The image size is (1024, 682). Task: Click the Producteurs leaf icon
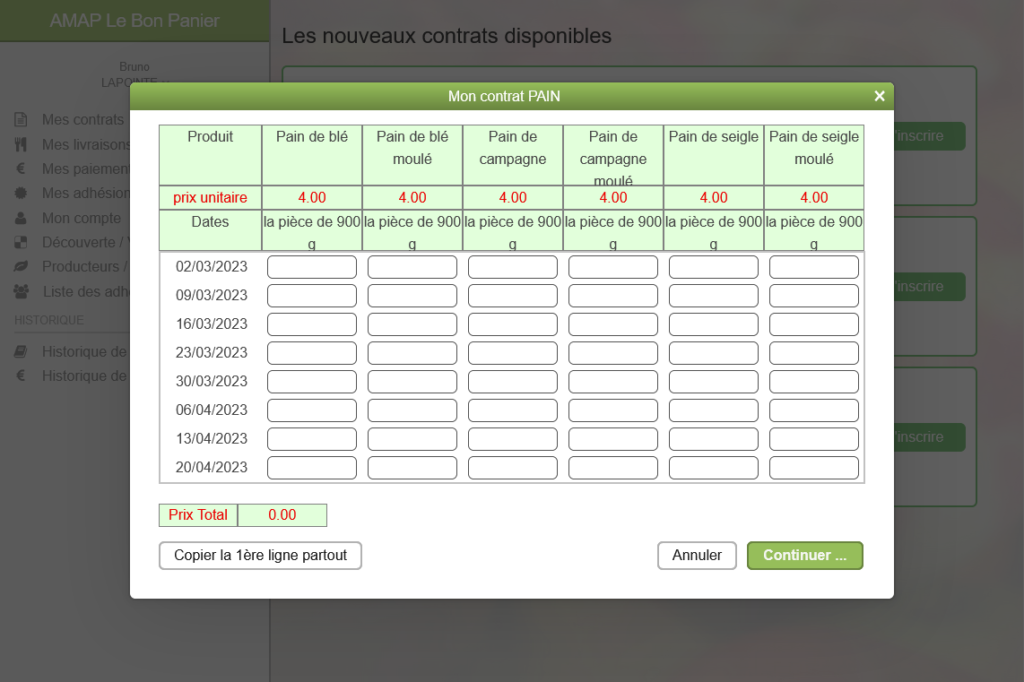20,267
